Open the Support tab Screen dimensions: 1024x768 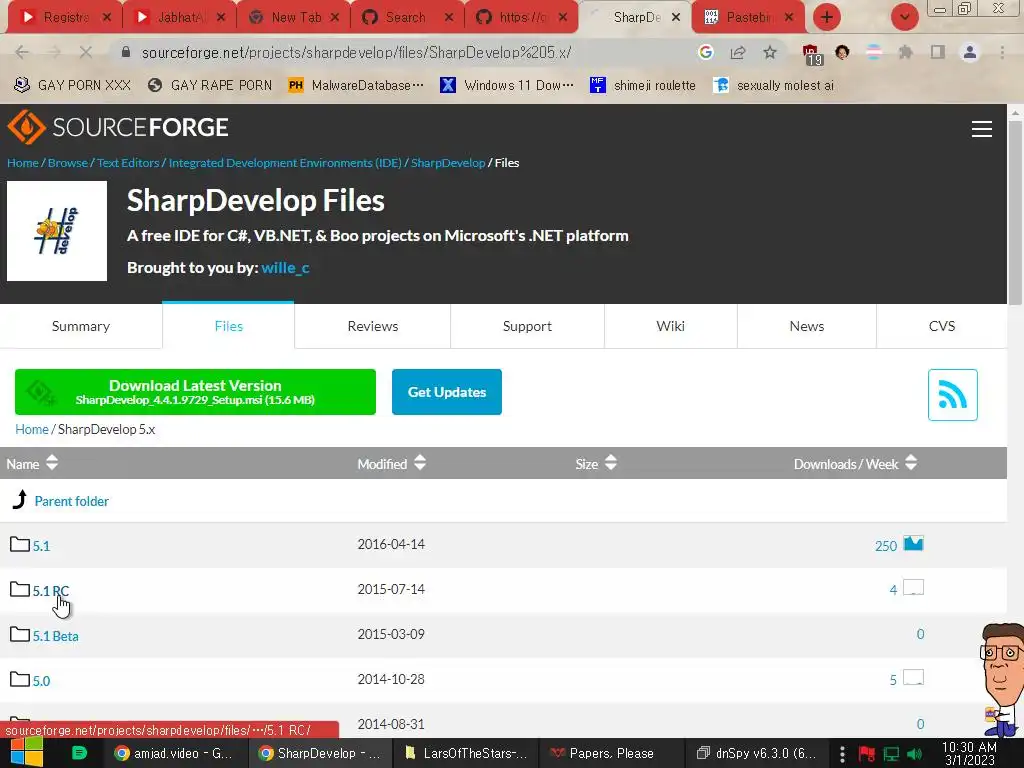click(x=527, y=326)
